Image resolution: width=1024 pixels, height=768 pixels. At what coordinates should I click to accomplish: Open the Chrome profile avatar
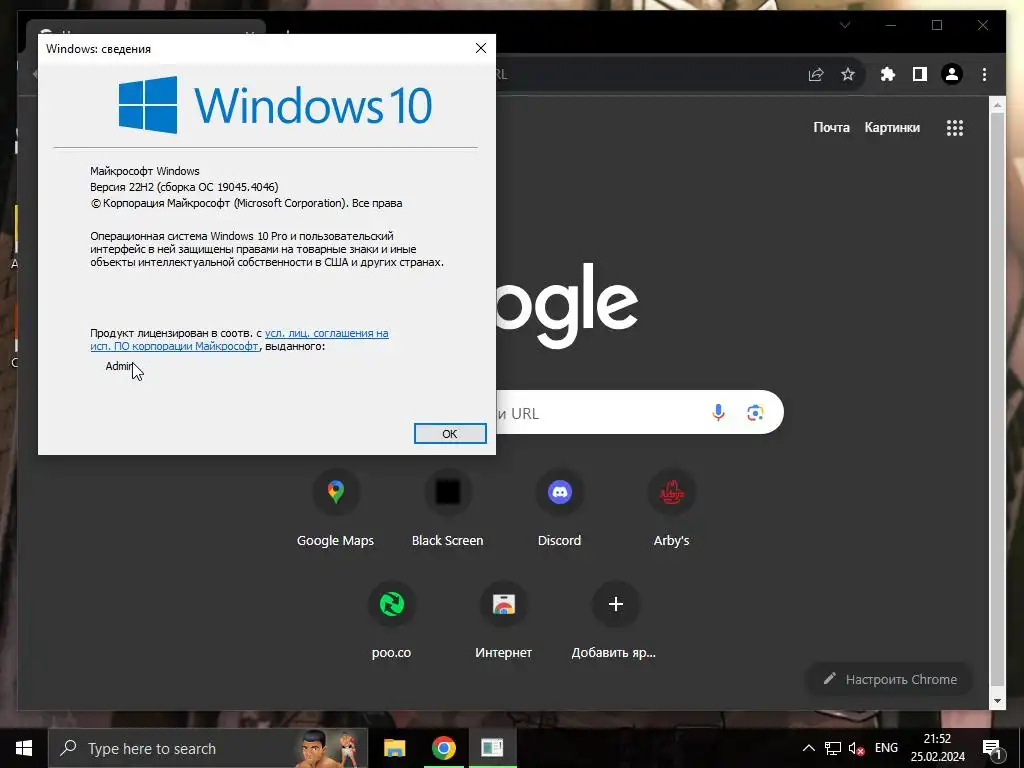[952, 74]
